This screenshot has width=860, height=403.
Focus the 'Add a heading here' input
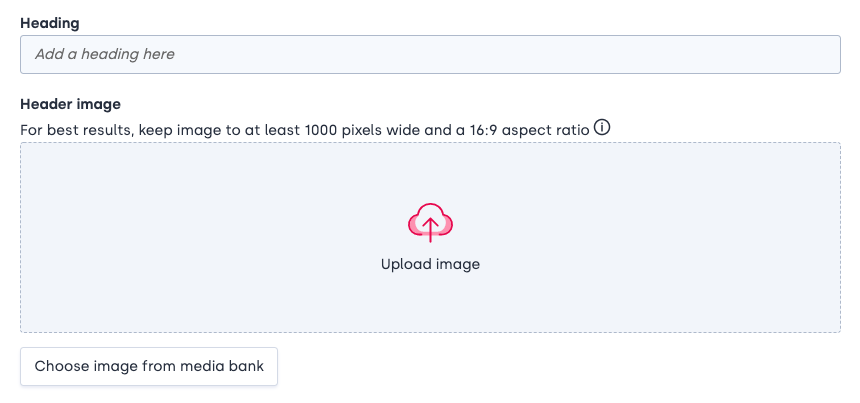(431, 54)
